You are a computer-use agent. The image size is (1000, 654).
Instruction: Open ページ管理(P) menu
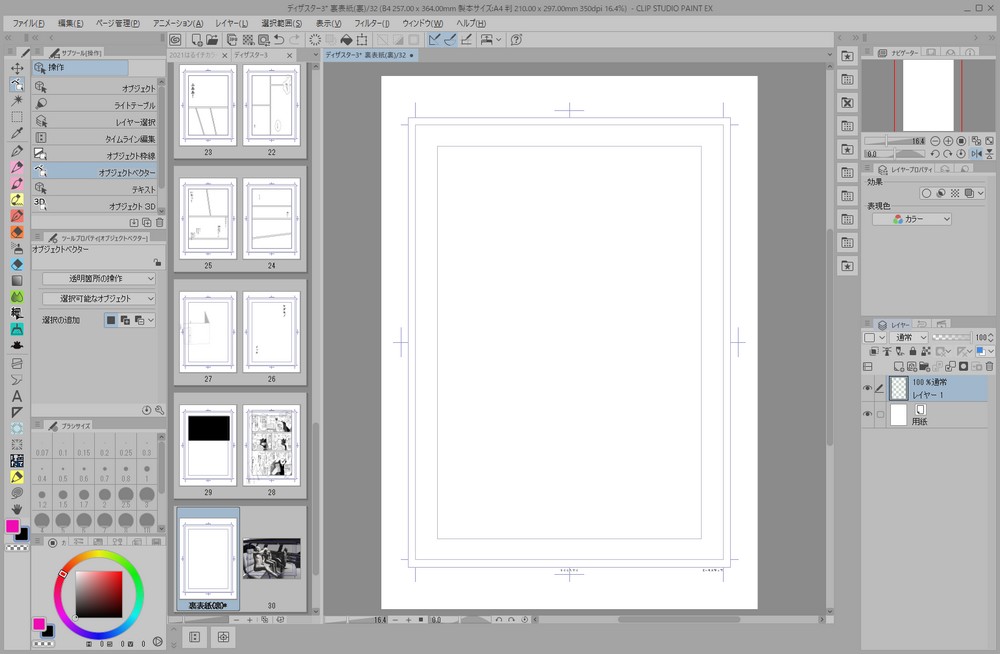[117, 23]
